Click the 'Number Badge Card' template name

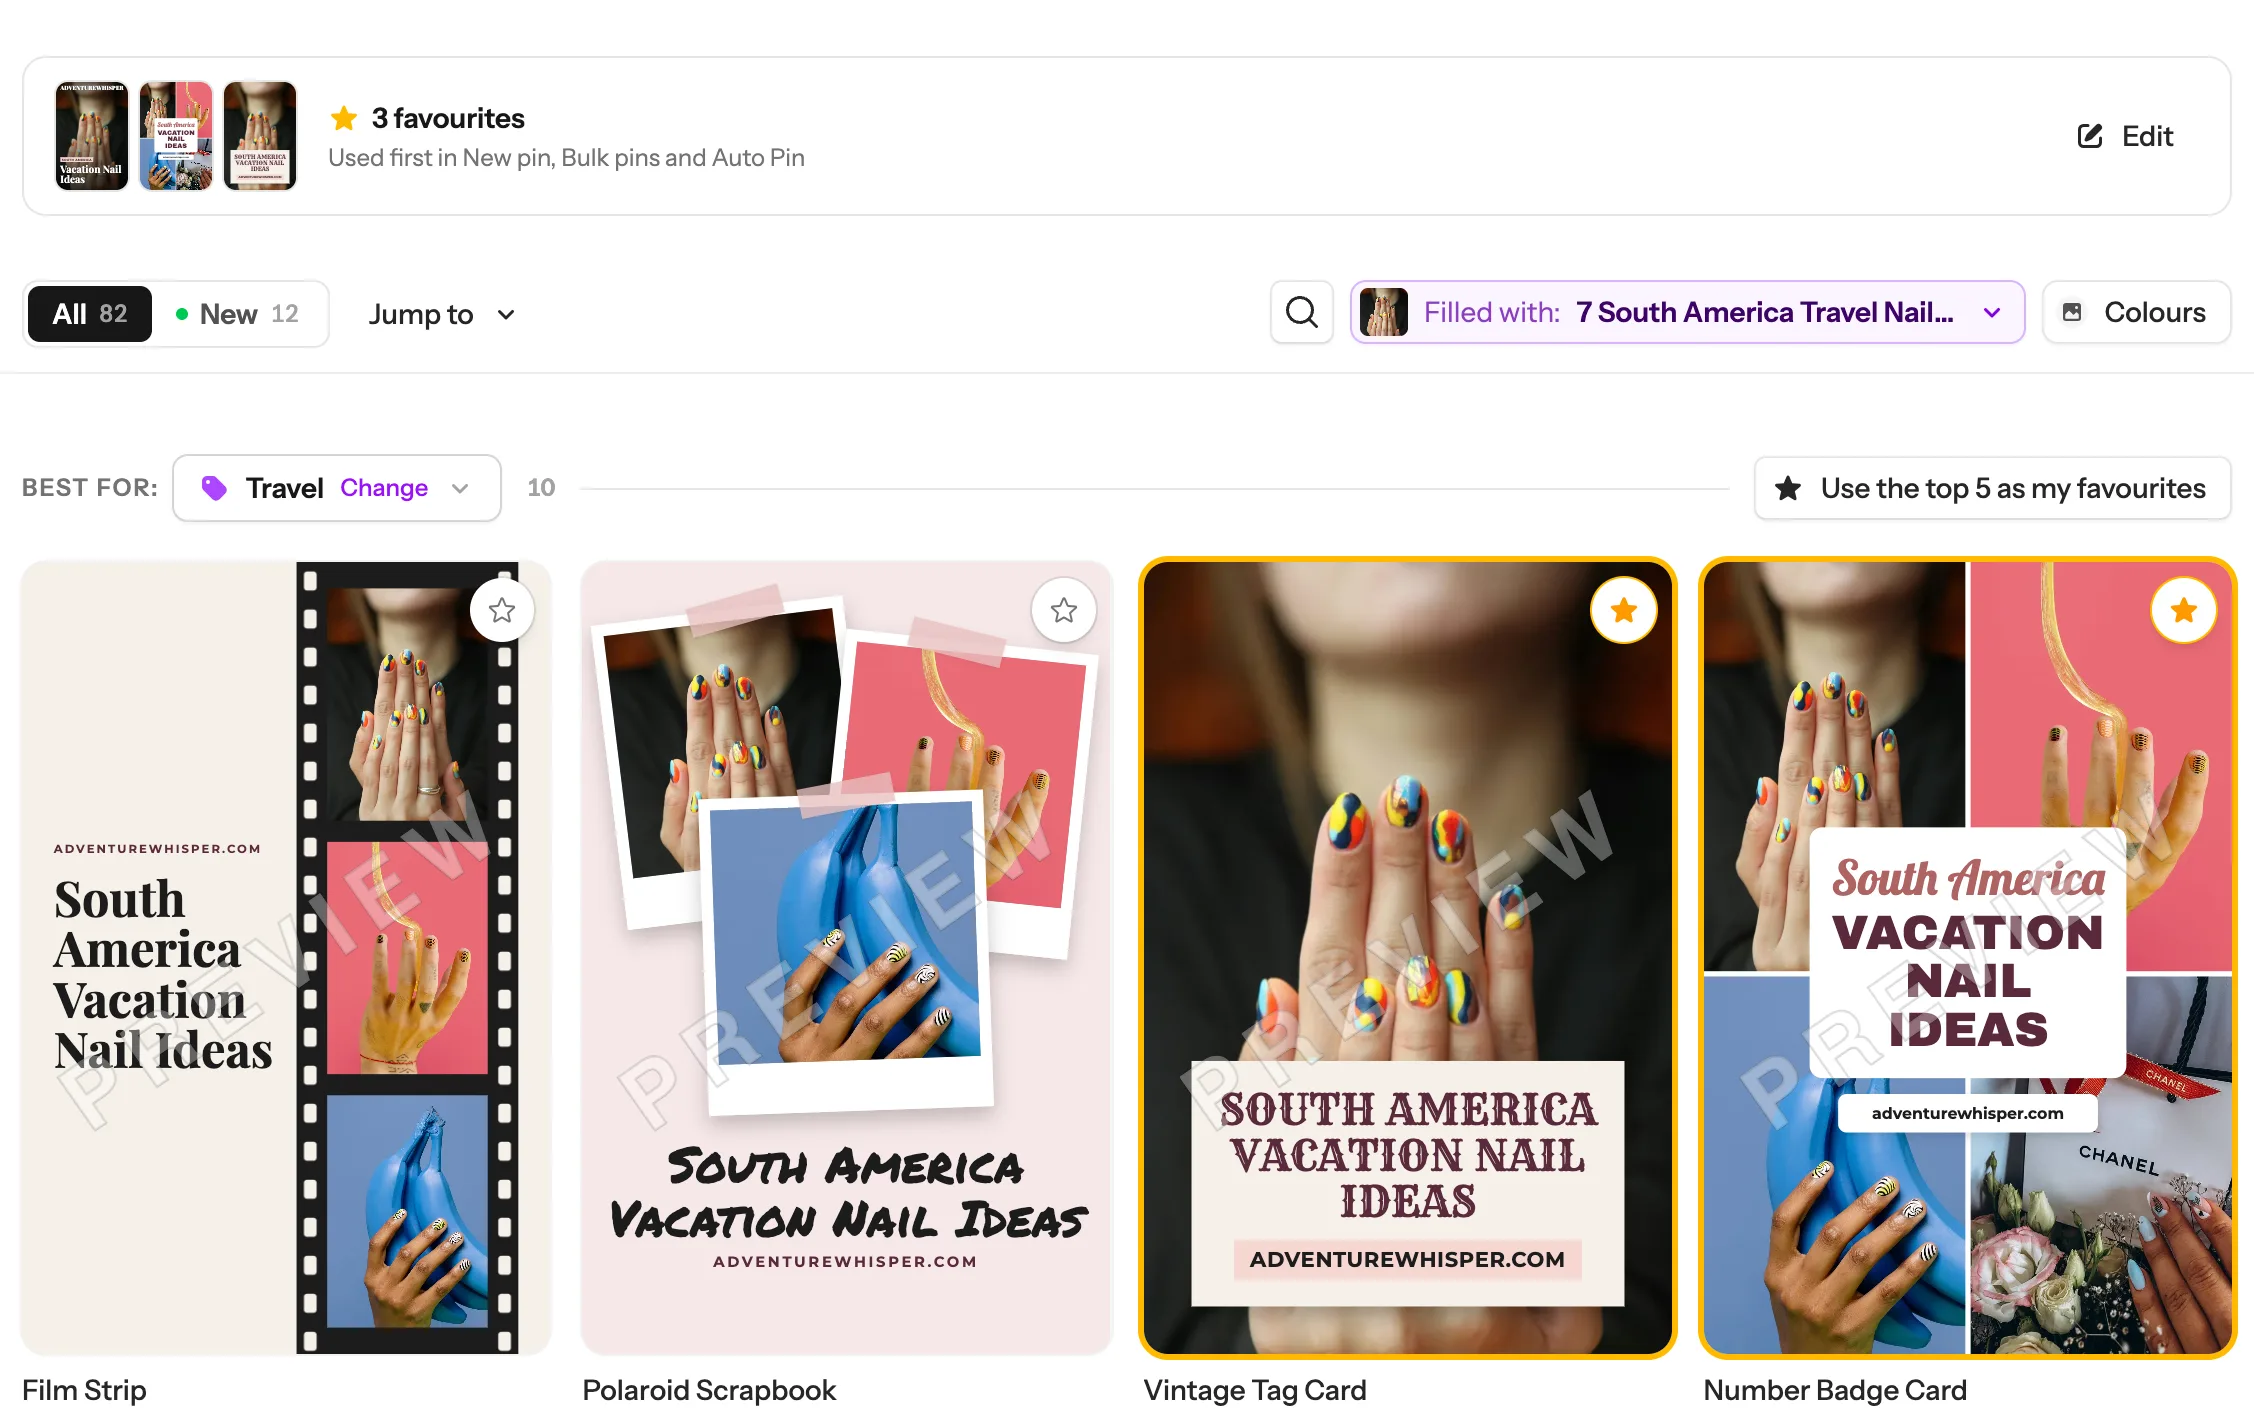1835,1390
